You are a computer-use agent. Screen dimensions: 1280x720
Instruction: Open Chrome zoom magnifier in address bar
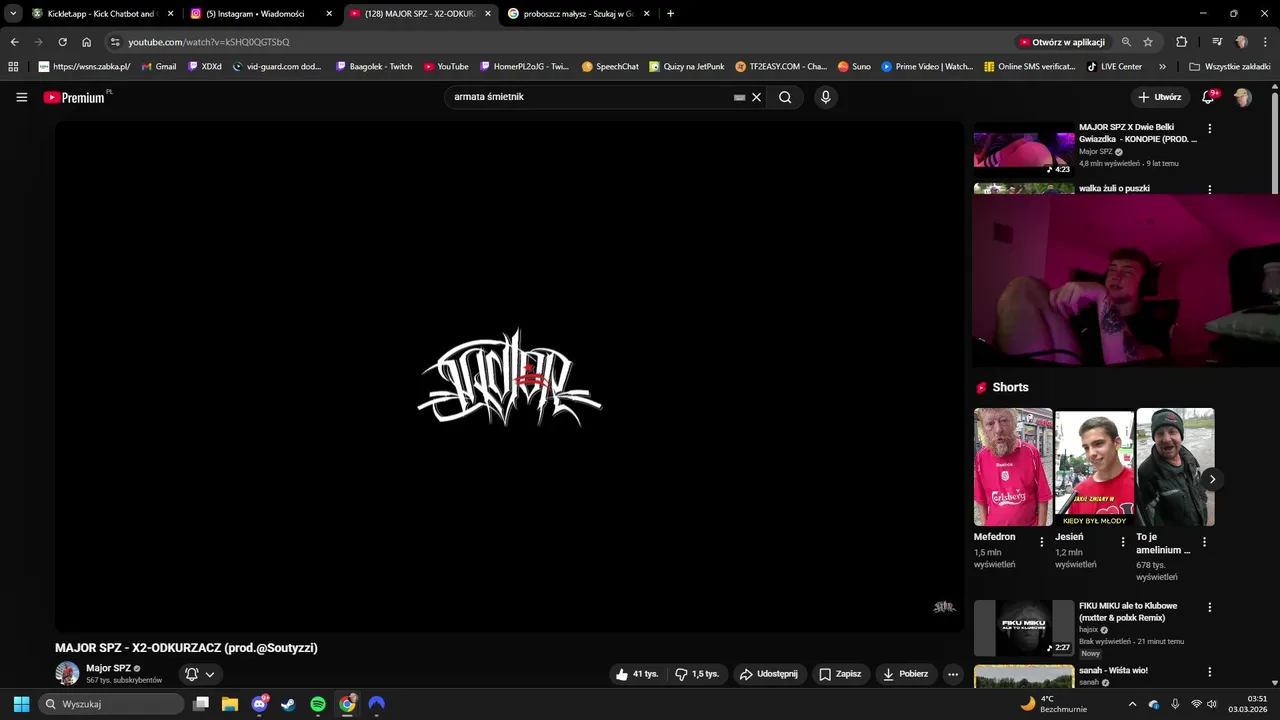click(1126, 42)
